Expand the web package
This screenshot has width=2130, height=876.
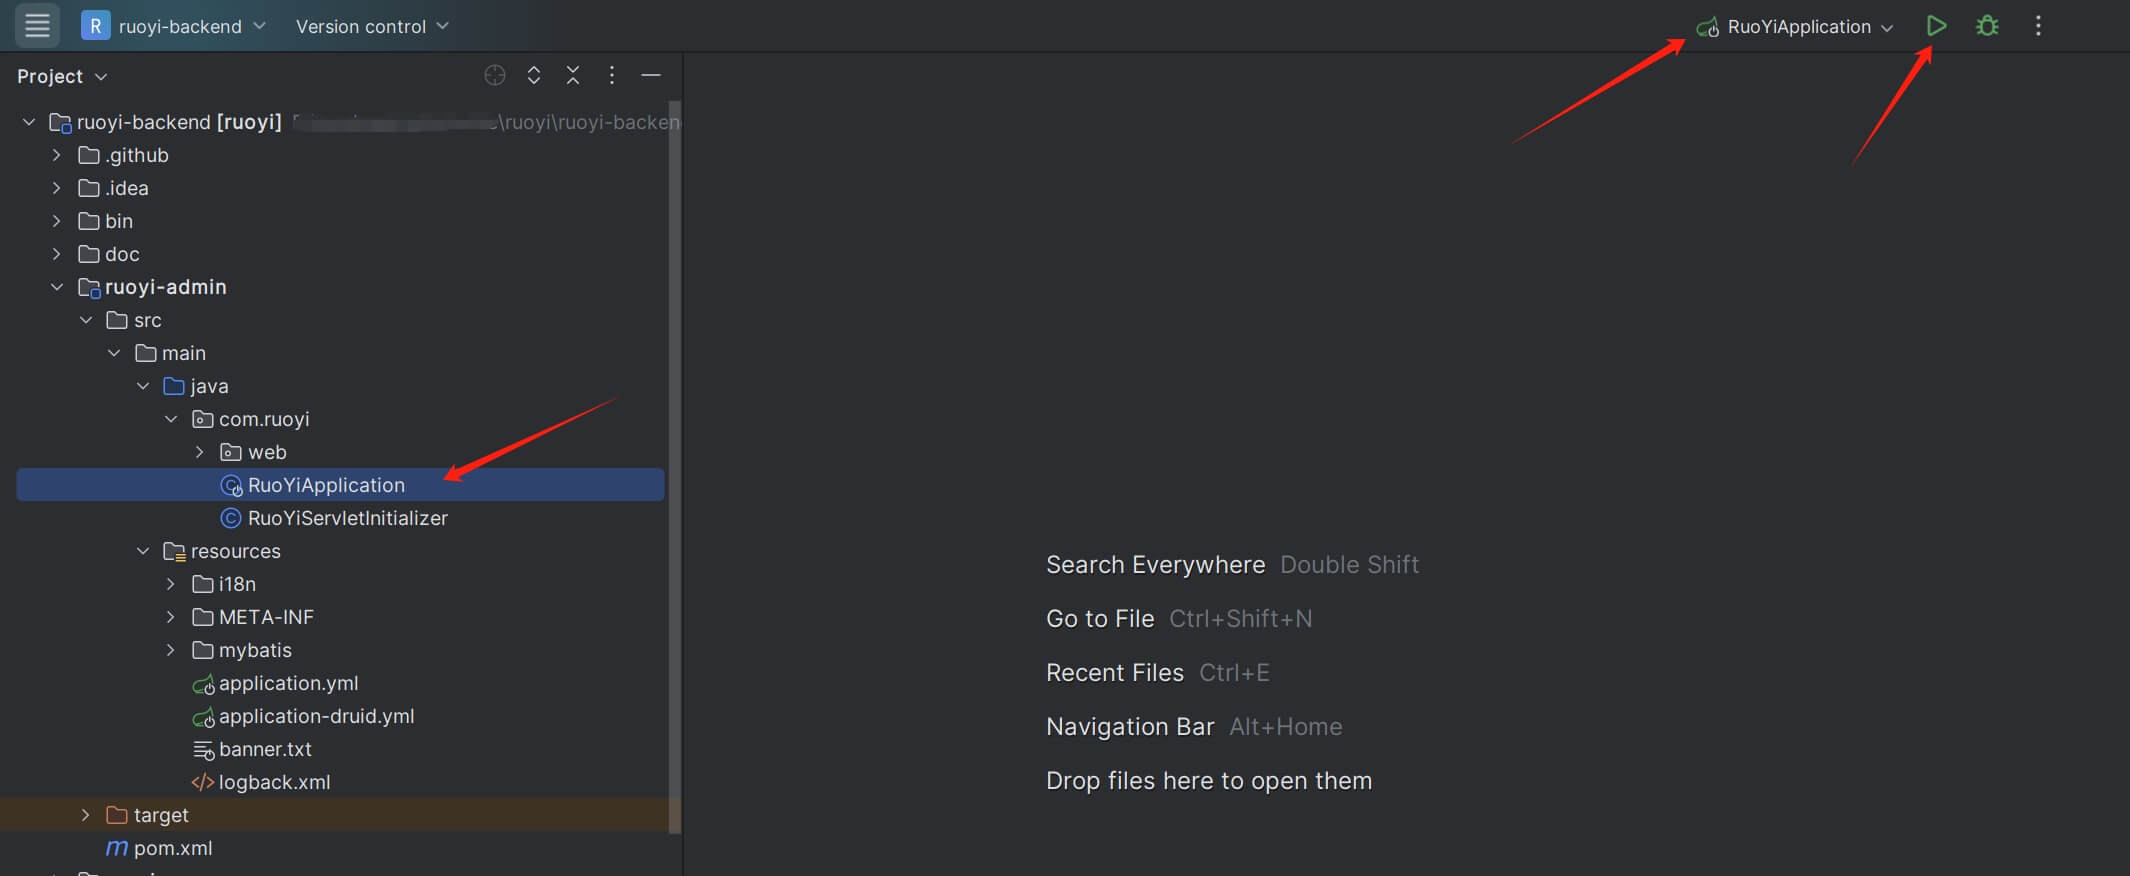pyautogui.click(x=199, y=452)
